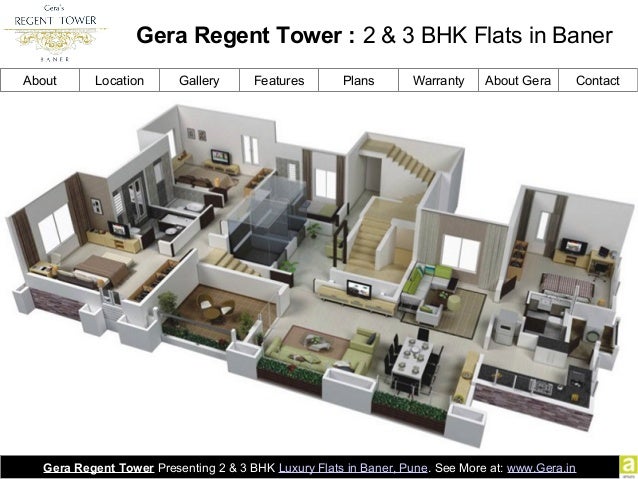638x479 pixels.
Task: Click the 3D floor plan image
Action: pos(319,275)
